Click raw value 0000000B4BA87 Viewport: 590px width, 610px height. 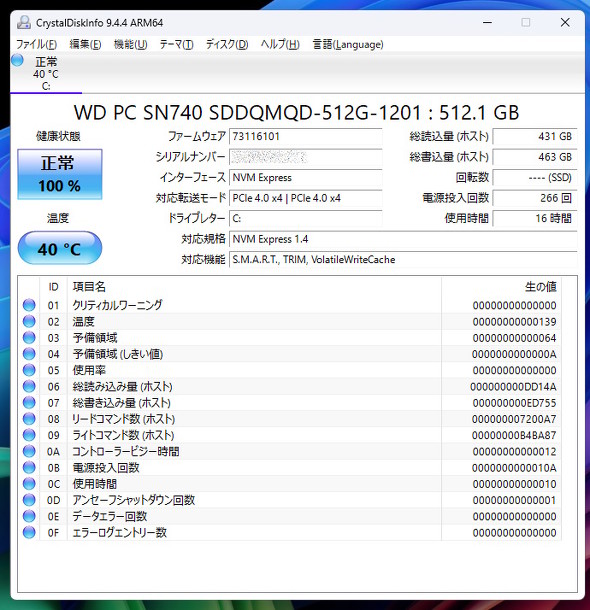click(514, 435)
